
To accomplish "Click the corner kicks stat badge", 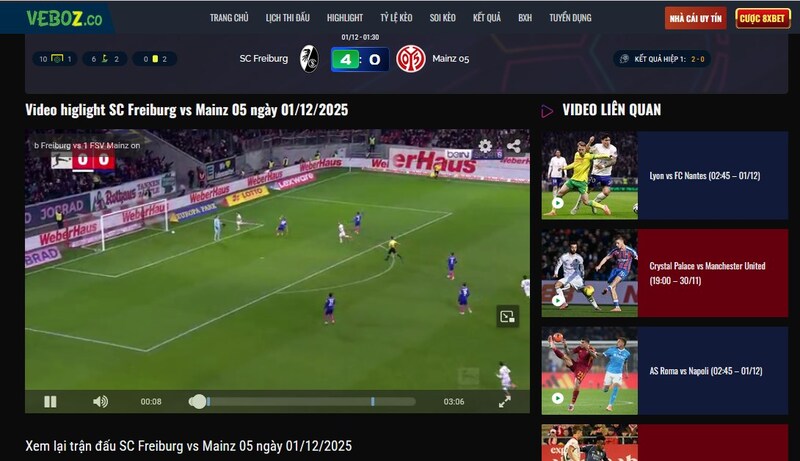I will [x=105, y=59].
